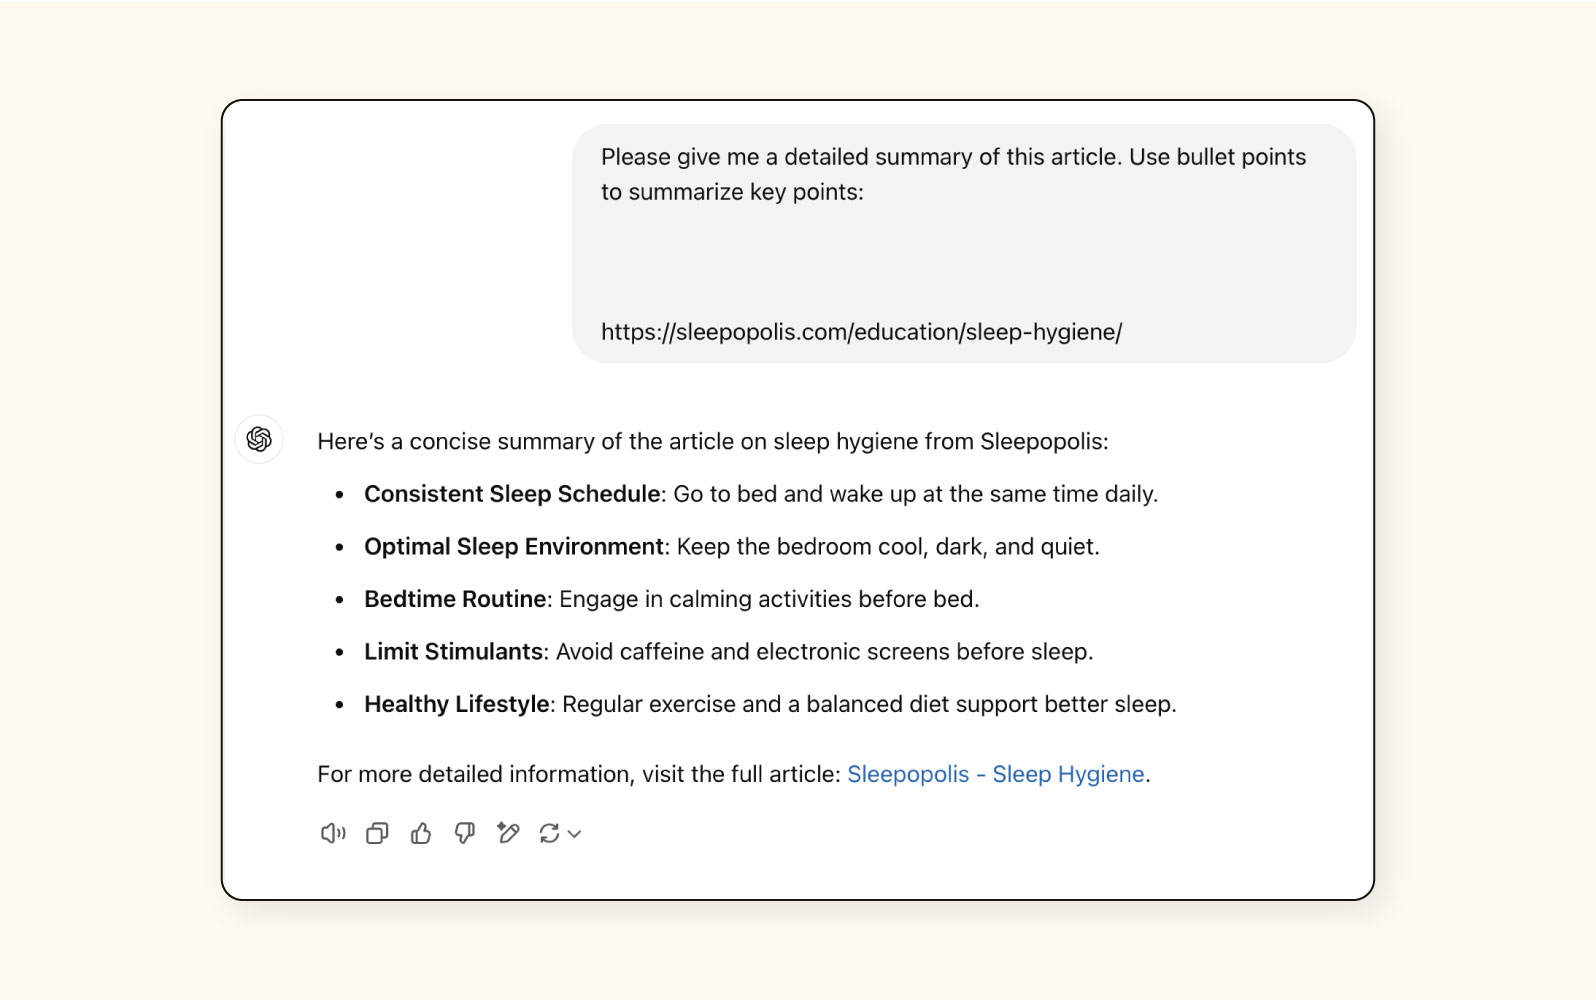The image size is (1596, 1000).
Task: Click the ChatGPT logo avatar
Action: pyautogui.click(x=259, y=439)
